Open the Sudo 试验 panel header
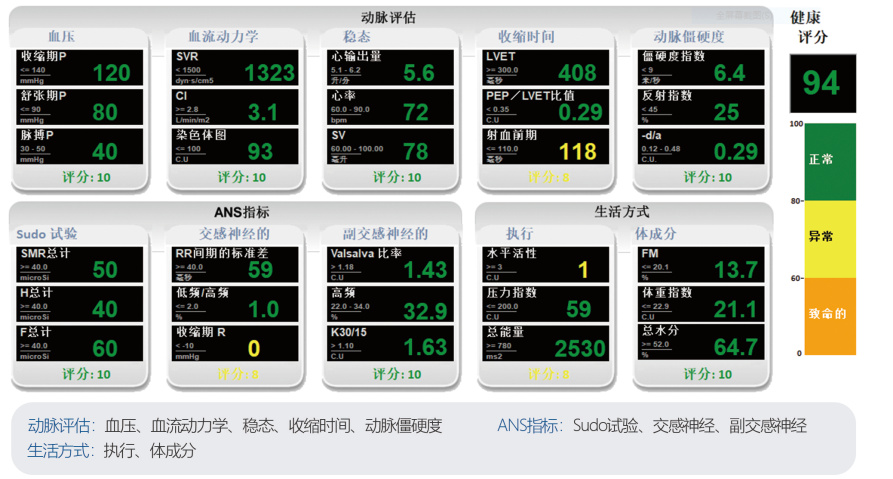This screenshot has width=893, height=479. pyautogui.click(x=48, y=234)
